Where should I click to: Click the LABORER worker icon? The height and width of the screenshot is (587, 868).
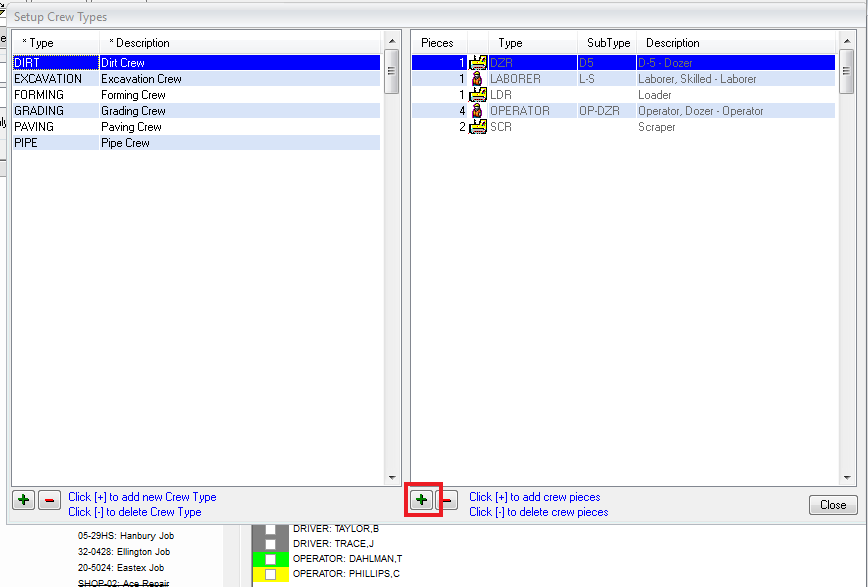(477, 78)
